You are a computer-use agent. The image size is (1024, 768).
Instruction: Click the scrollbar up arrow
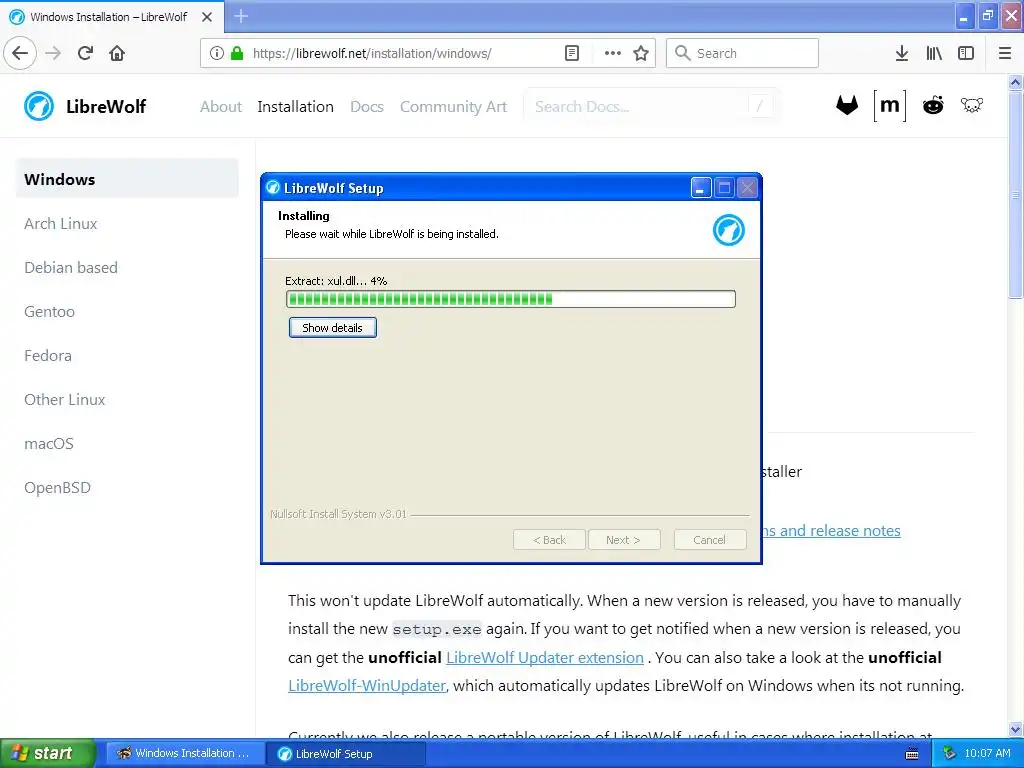tap(1016, 82)
